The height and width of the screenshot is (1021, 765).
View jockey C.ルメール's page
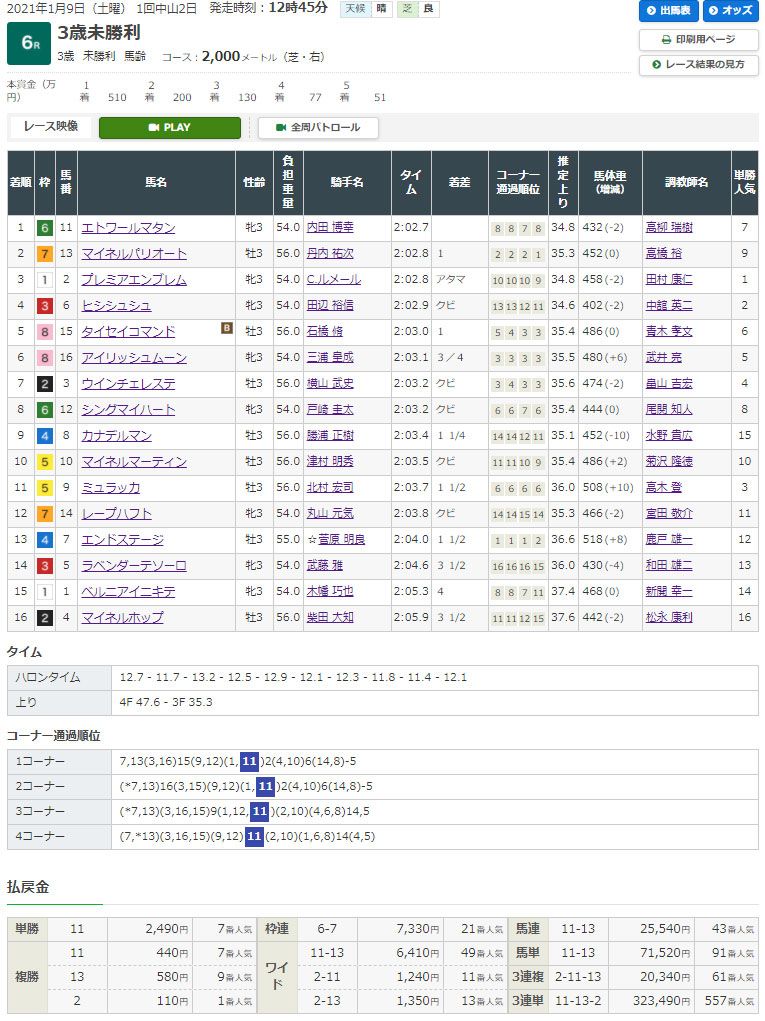[335, 280]
